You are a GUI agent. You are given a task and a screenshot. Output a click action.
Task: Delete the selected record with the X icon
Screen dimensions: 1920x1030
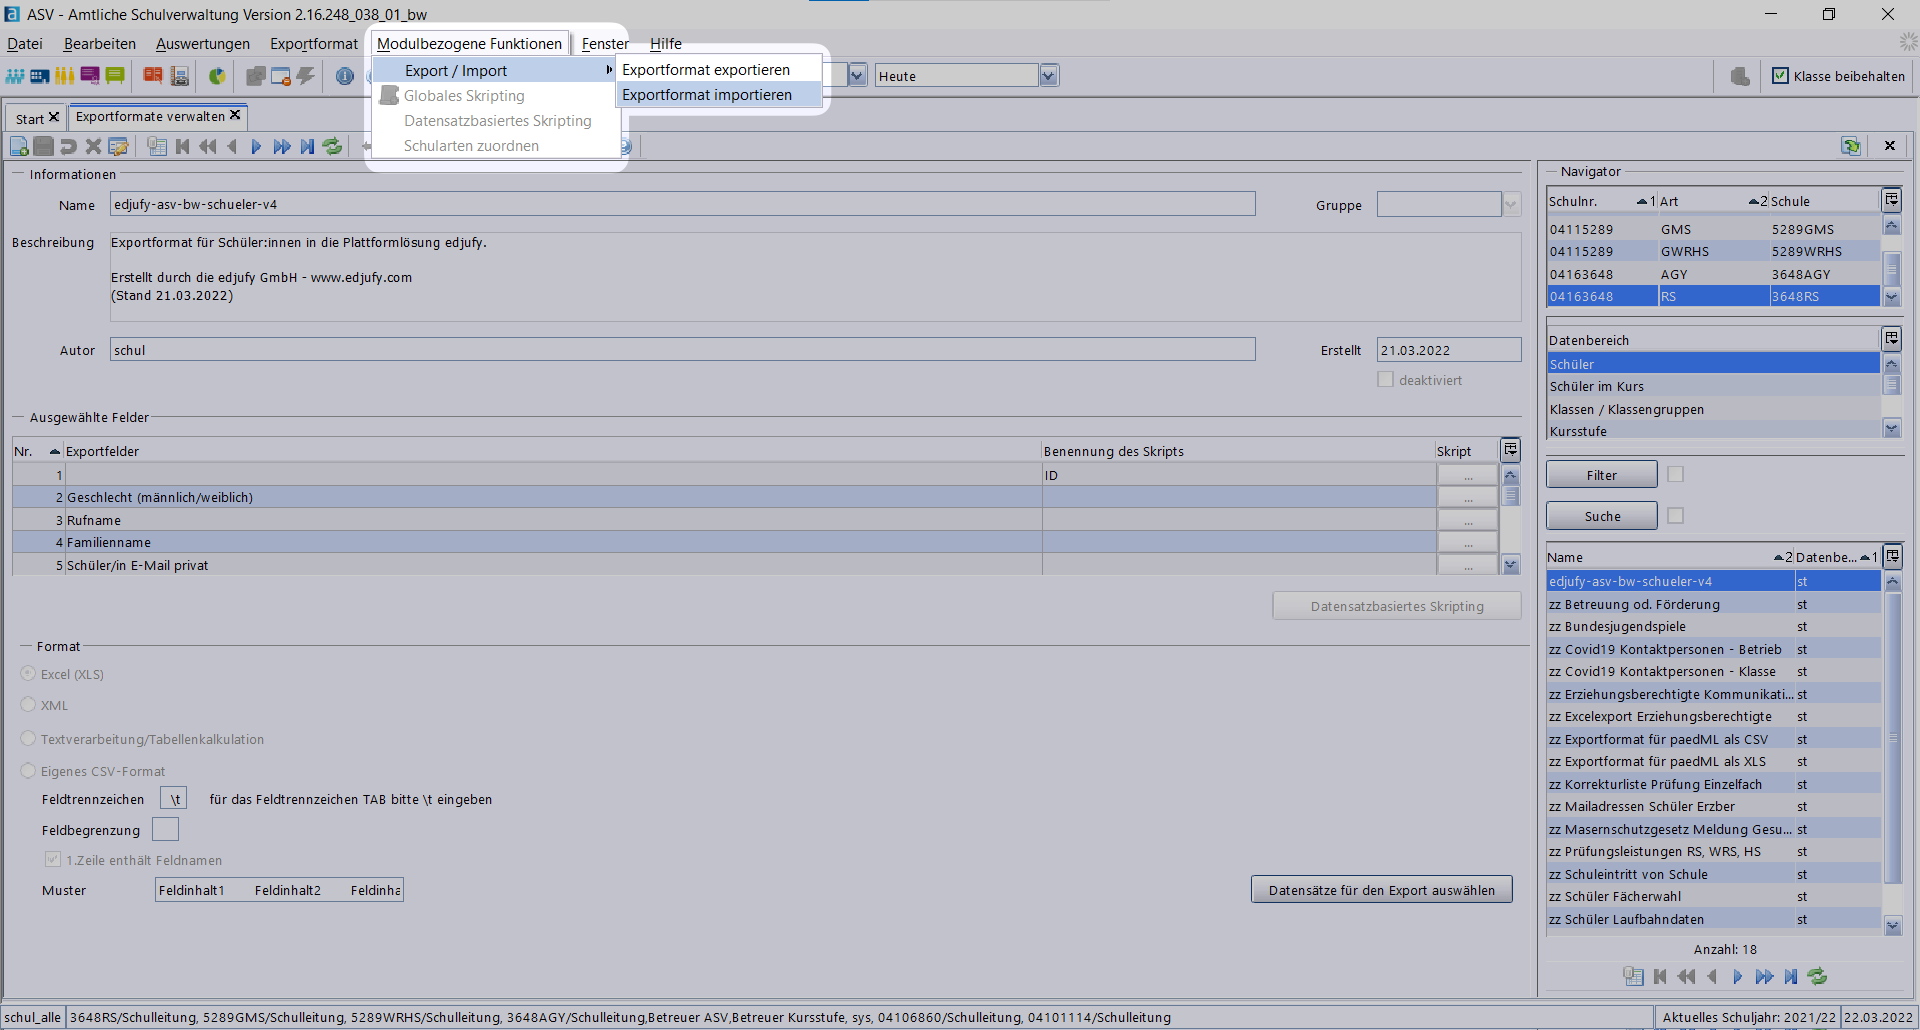[x=93, y=146]
